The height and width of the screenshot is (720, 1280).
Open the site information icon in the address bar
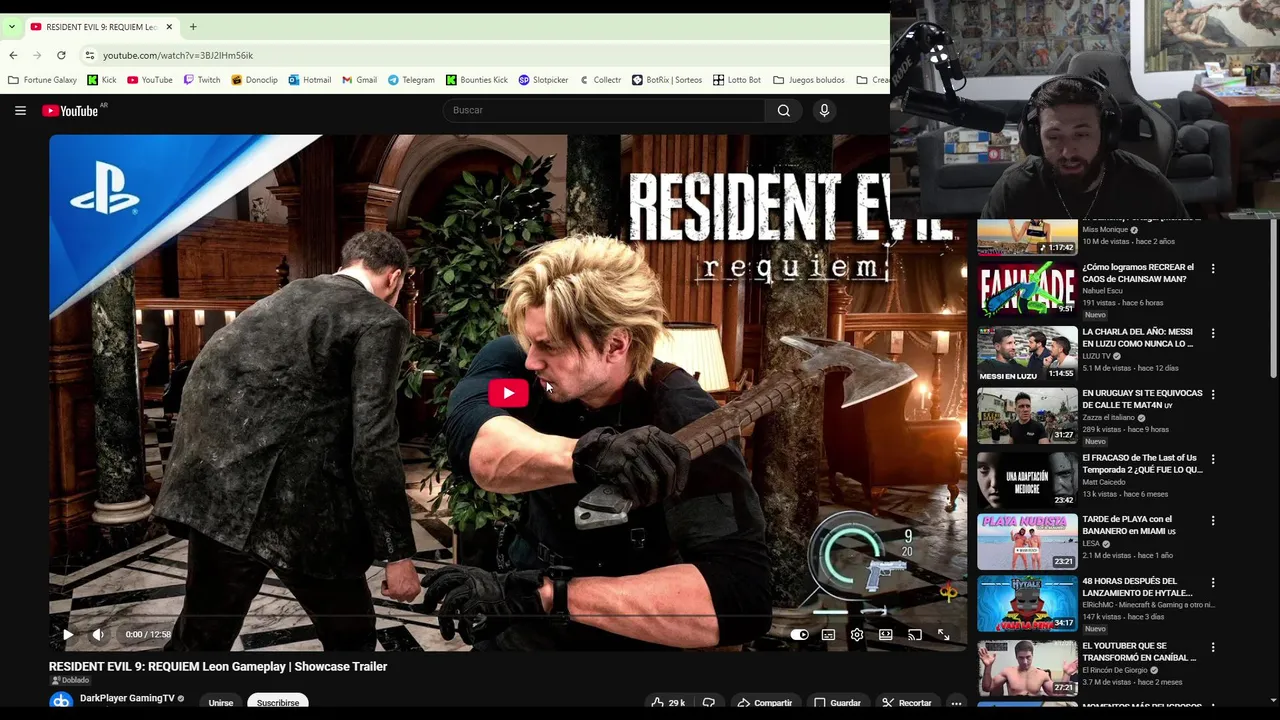[x=89, y=55]
